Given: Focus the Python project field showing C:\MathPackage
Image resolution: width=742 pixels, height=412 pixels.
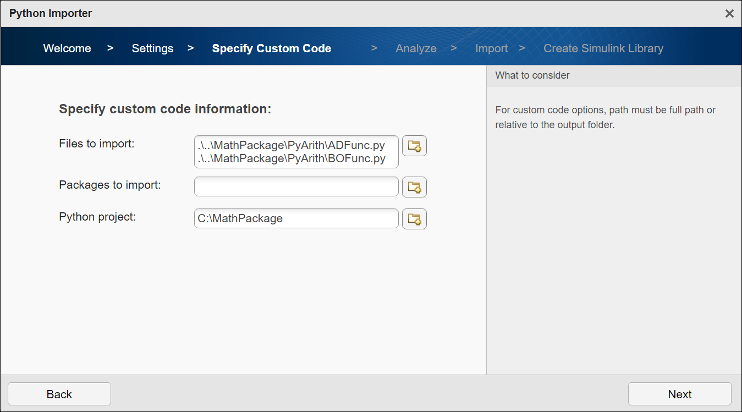Looking at the screenshot, I should coord(296,219).
